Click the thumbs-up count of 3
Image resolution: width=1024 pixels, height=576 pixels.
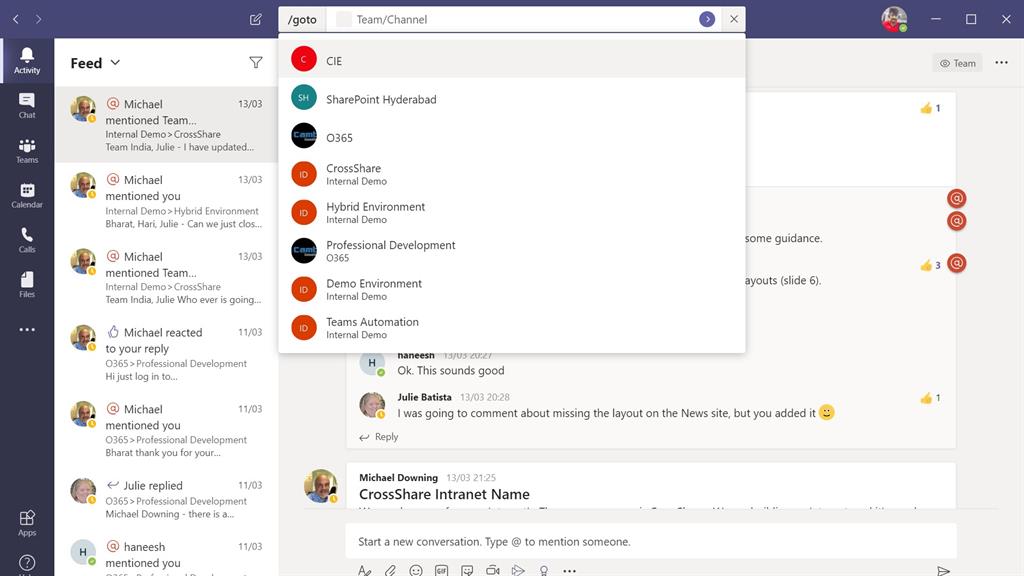point(930,265)
